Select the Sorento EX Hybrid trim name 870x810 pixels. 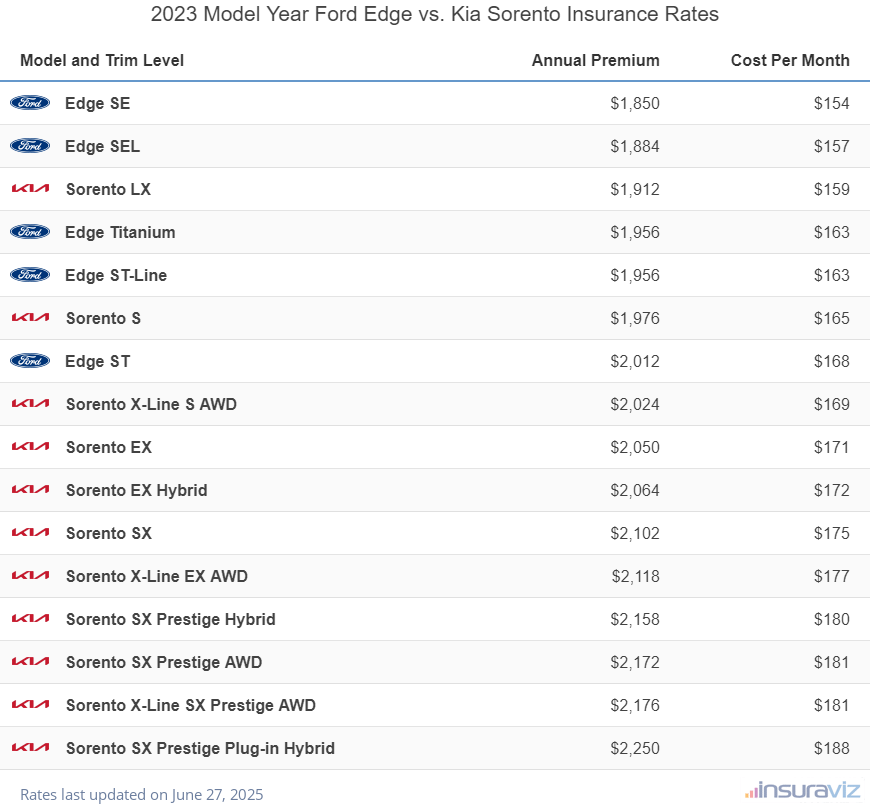click(x=136, y=490)
